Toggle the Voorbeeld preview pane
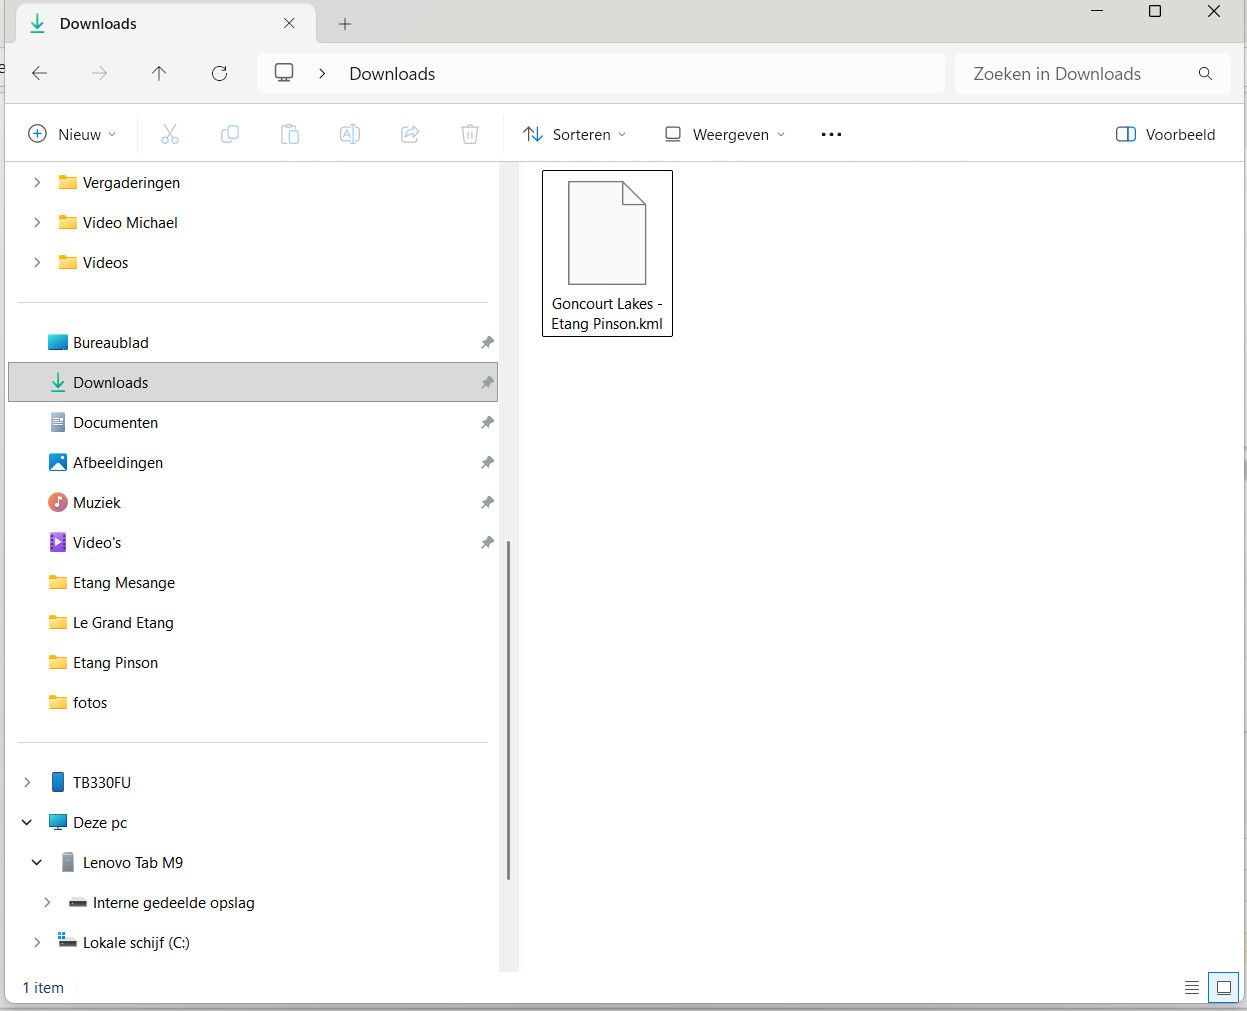This screenshot has width=1247, height=1011. coord(1165,134)
